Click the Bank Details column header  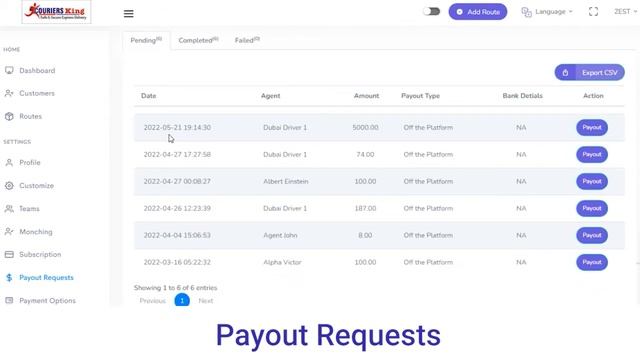click(x=522, y=96)
